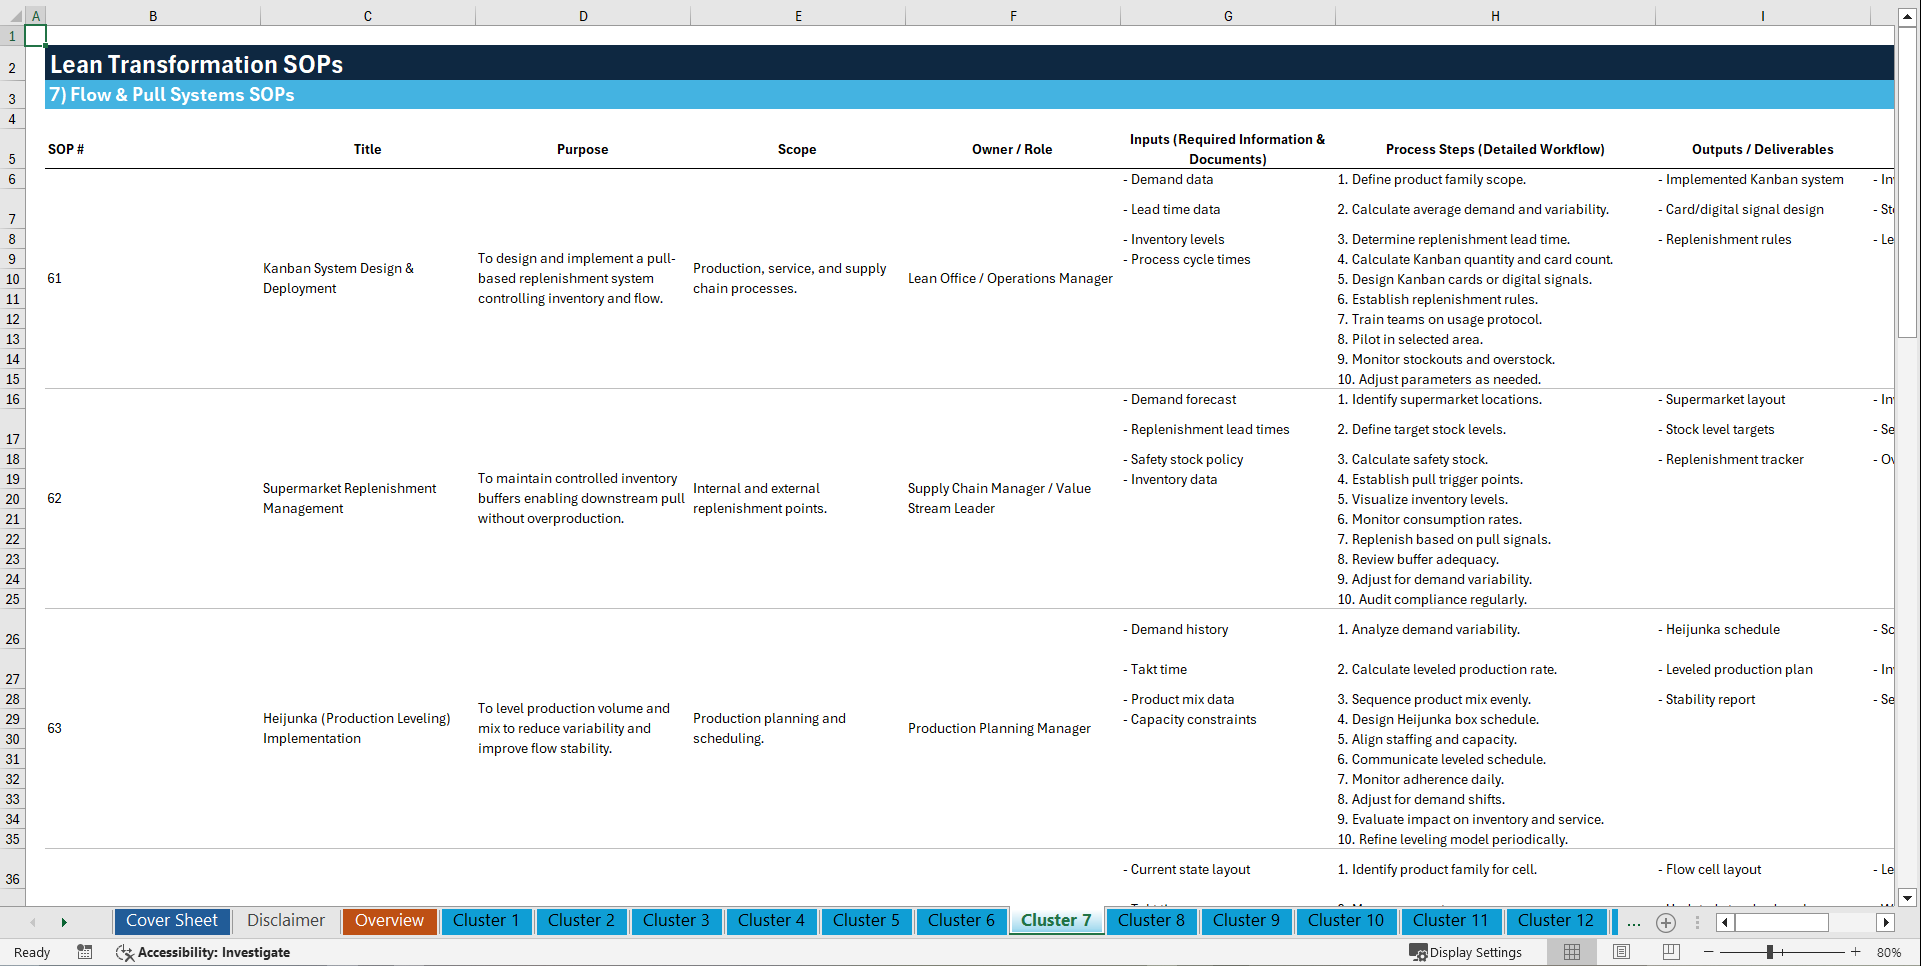Switch to the Cover Sheet tab
Viewport: 1921px width, 966px height.
171,921
